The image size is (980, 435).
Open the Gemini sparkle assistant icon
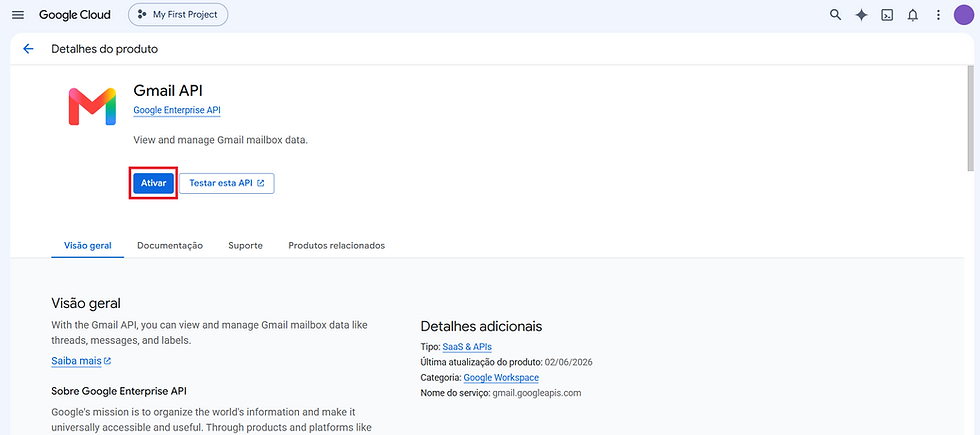click(x=861, y=15)
